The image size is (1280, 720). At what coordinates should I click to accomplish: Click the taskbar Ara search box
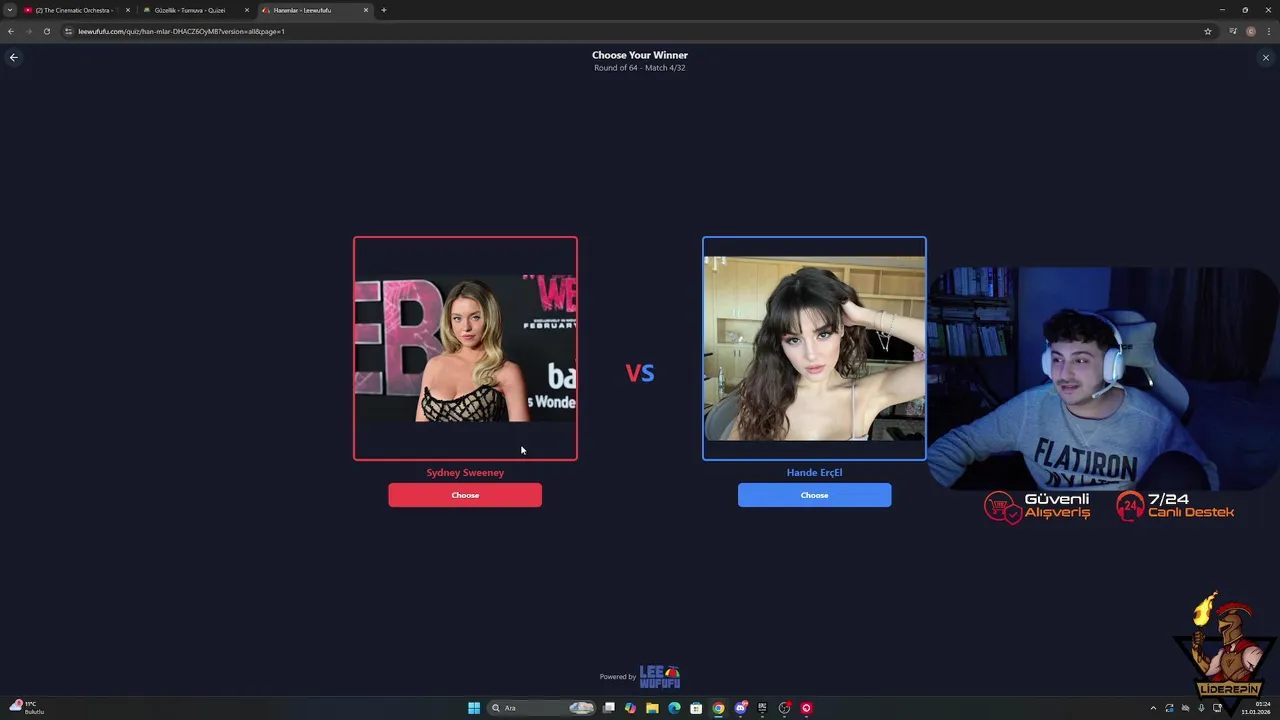click(x=541, y=708)
